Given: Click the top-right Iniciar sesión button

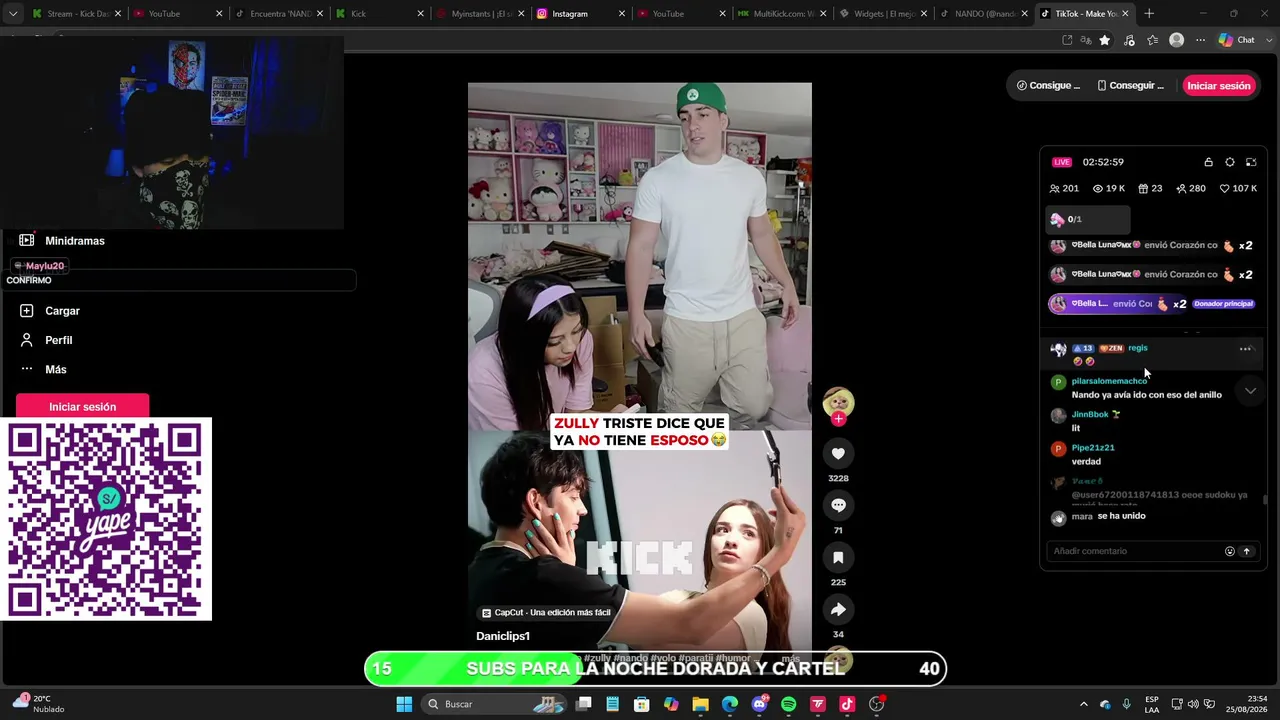Looking at the screenshot, I should click(1218, 86).
